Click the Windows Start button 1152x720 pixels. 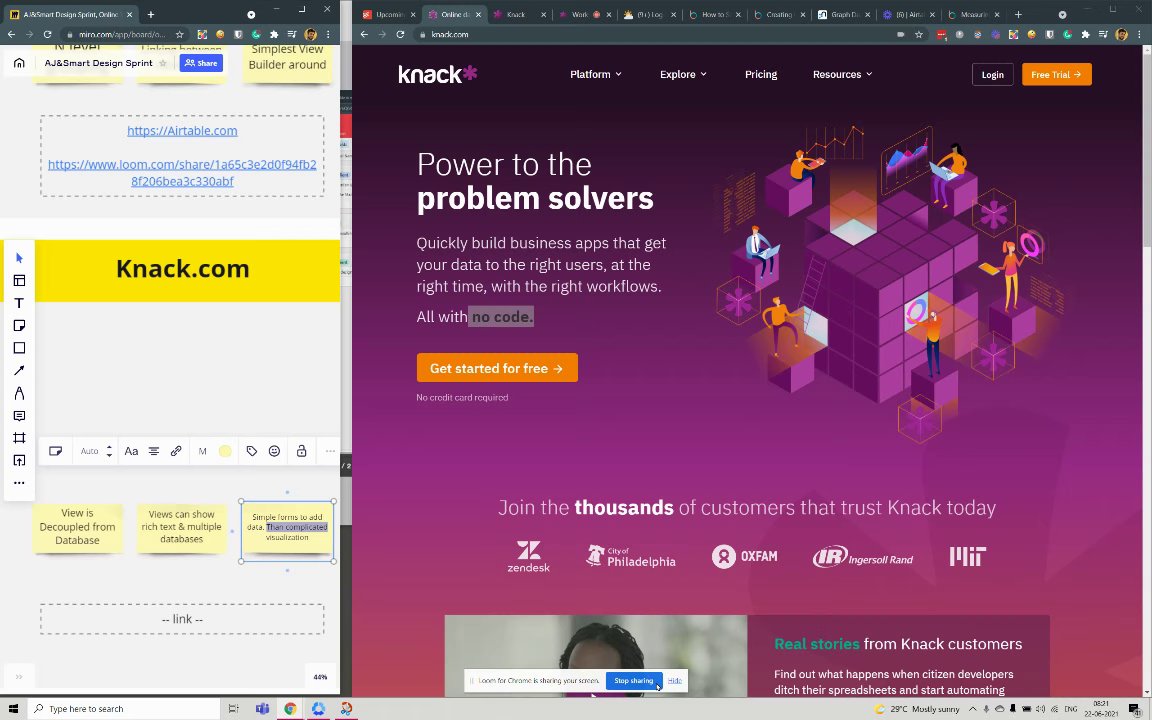(x=12, y=708)
